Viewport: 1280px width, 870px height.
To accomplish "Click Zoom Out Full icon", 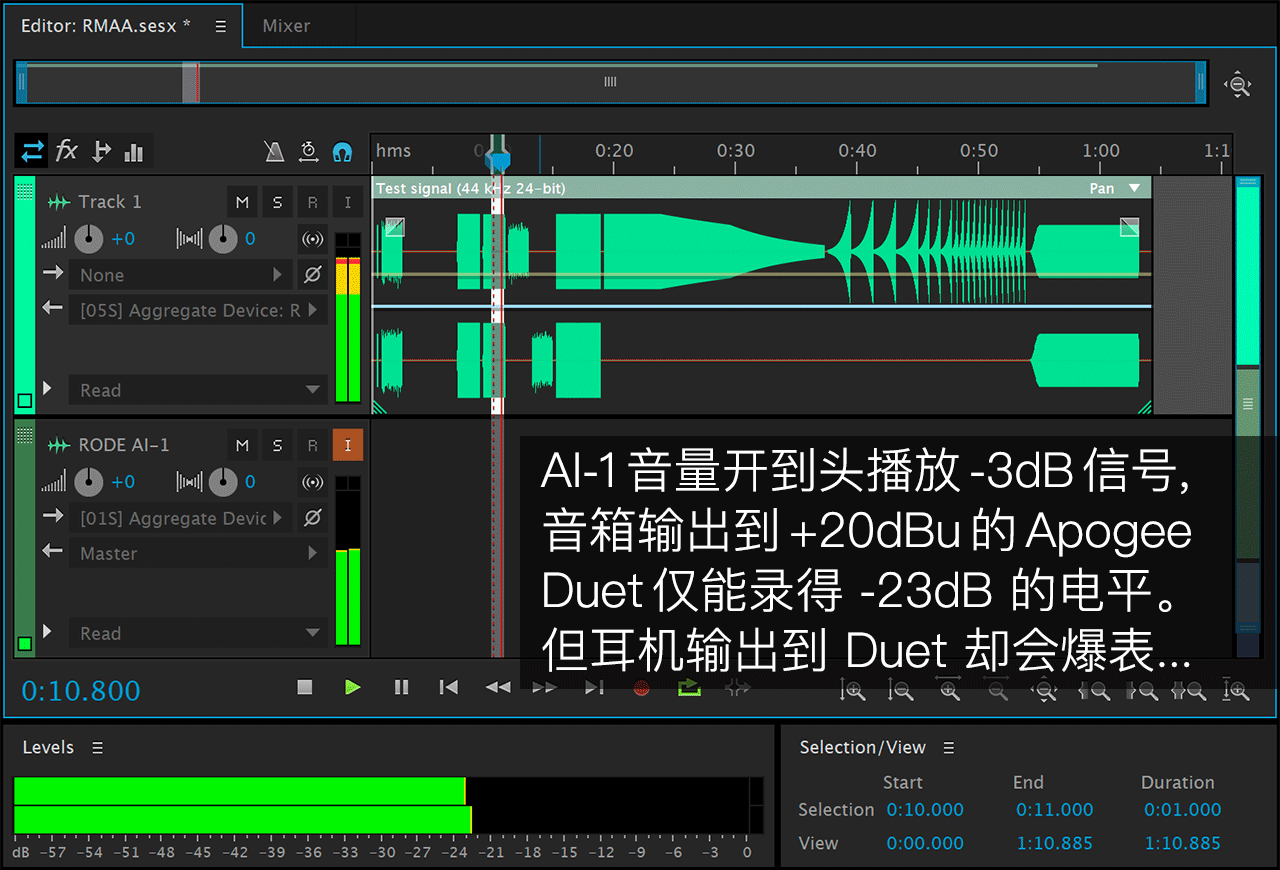I will 1045,689.
